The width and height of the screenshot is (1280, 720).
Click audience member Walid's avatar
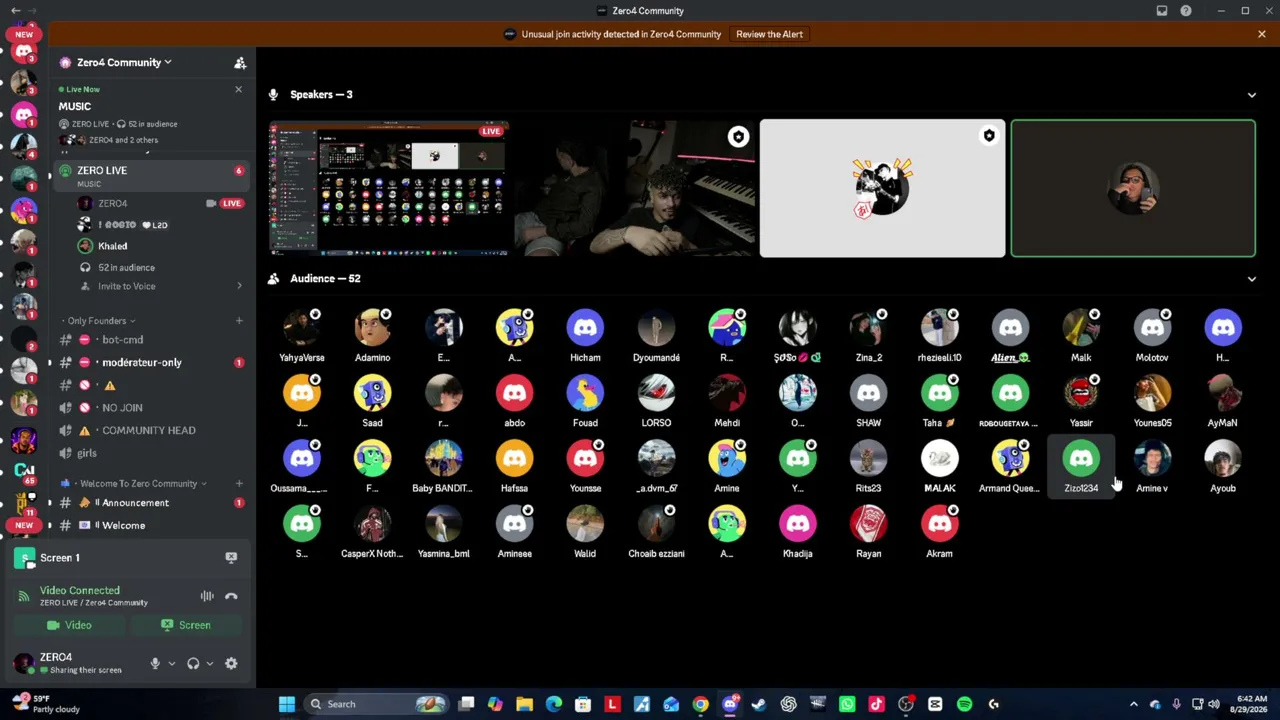pos(585,524)
